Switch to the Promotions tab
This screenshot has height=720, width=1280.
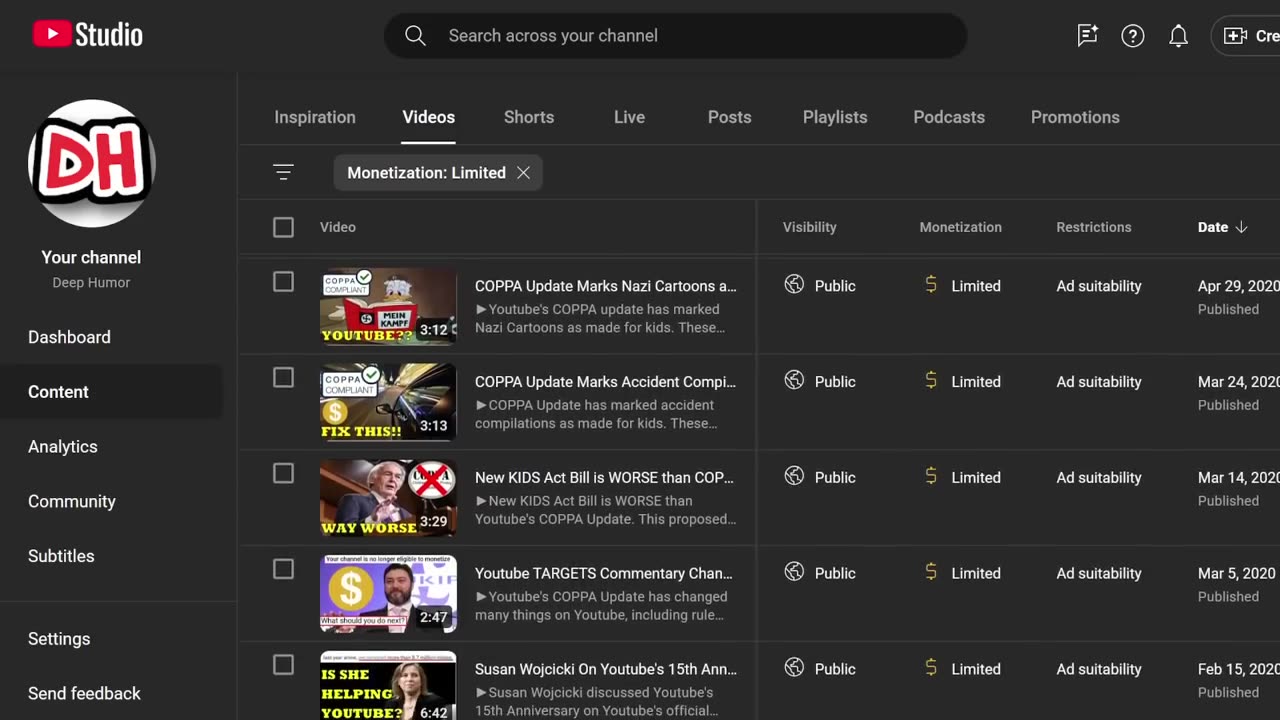click(x=1075, y=117)
